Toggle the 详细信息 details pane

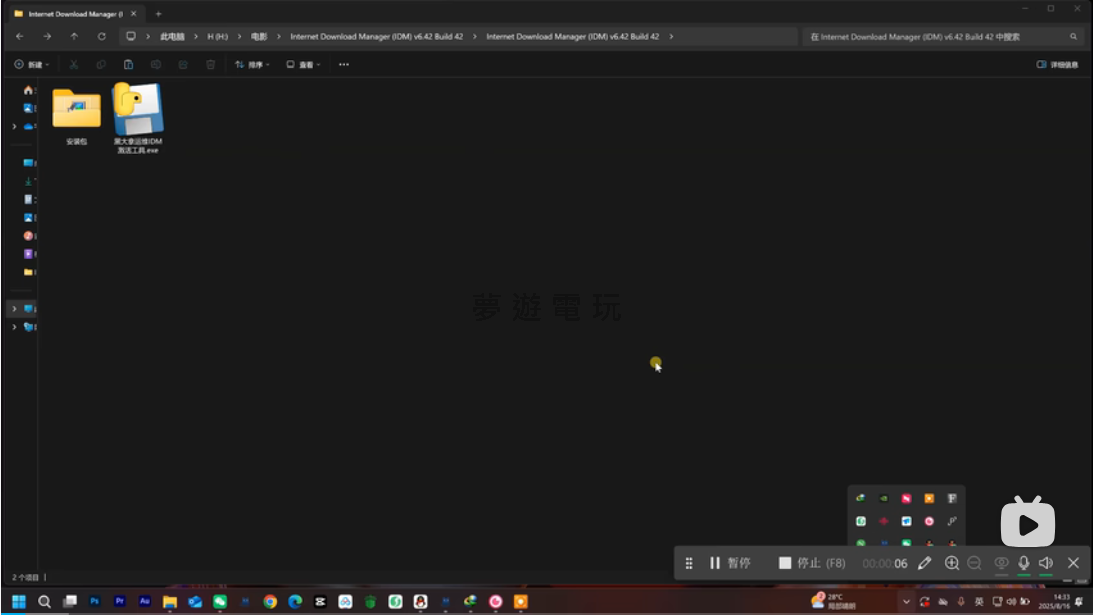1057,64
